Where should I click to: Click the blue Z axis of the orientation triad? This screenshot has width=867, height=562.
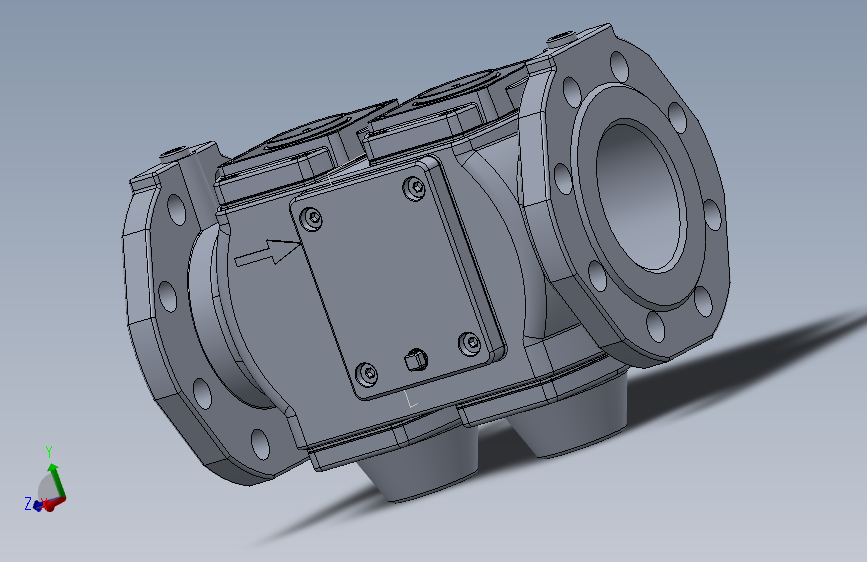38,506
